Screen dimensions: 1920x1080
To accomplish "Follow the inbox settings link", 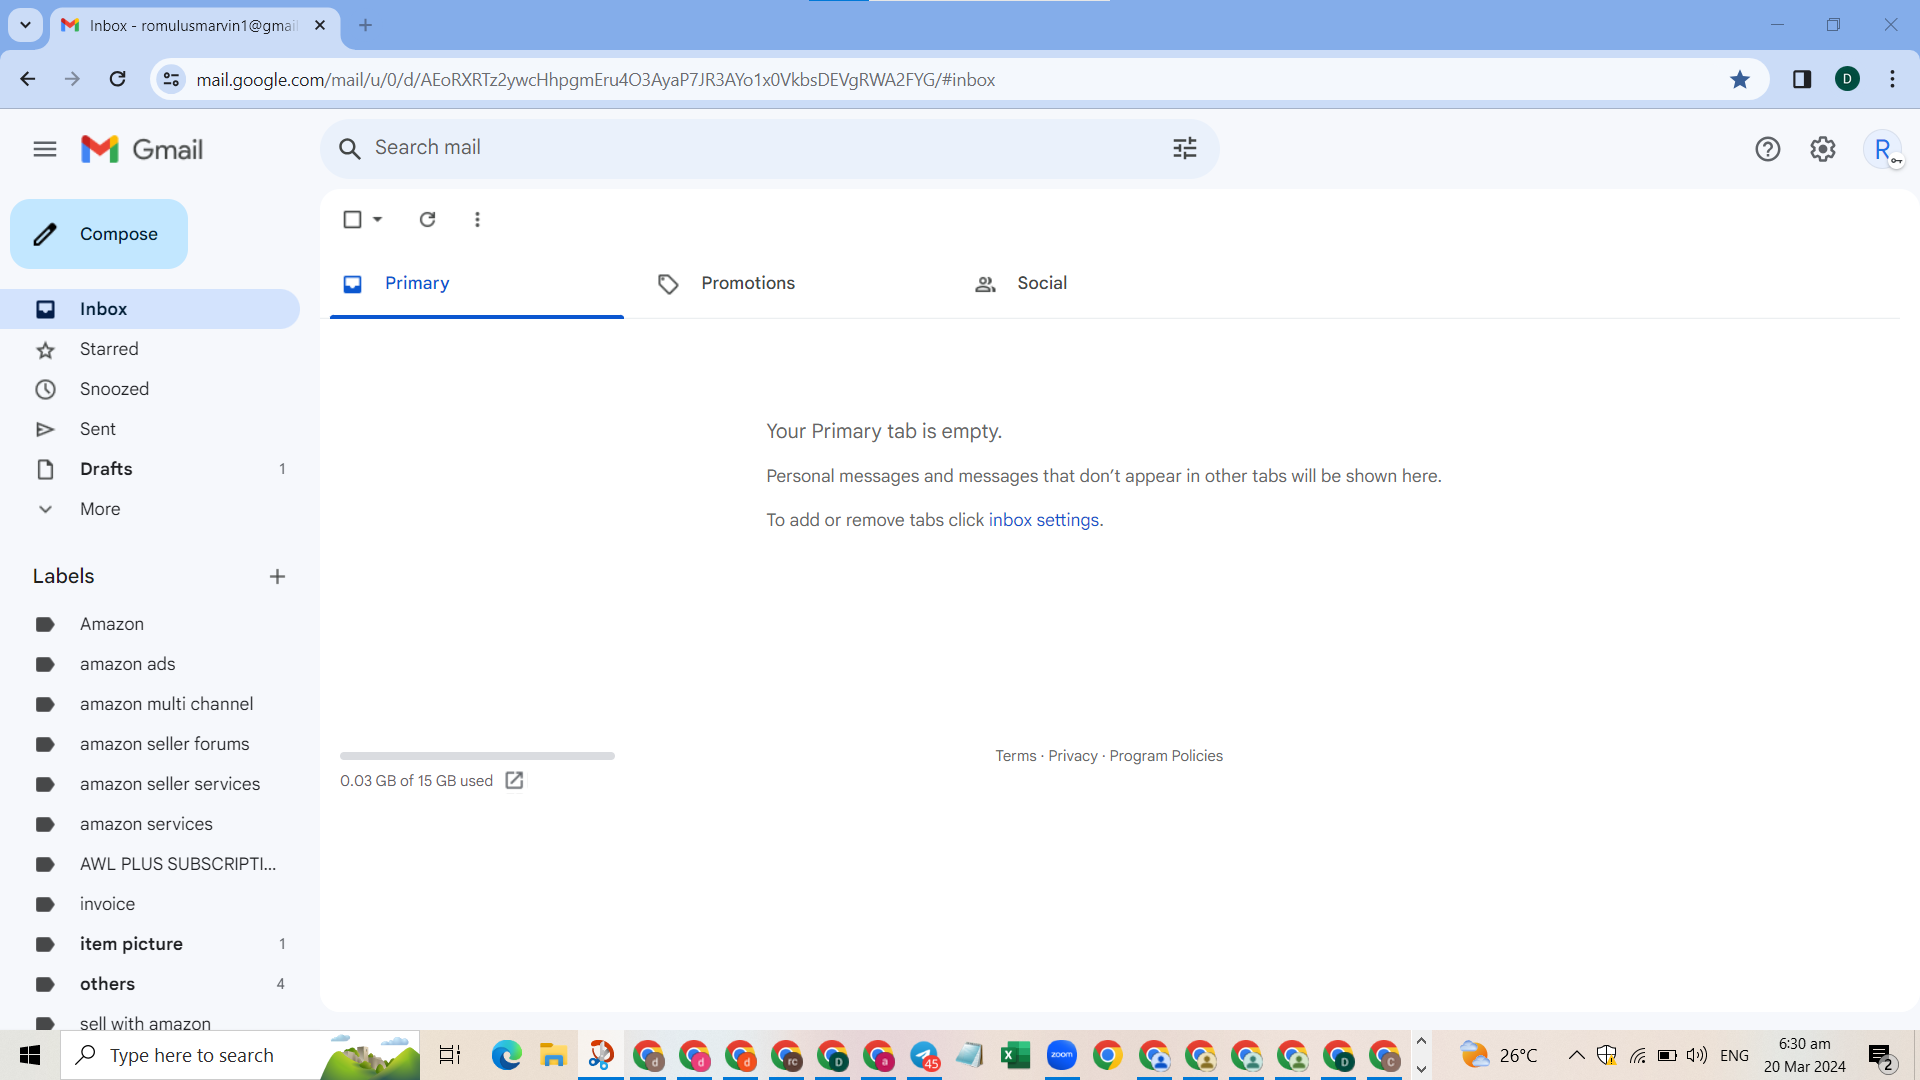I will 1043,520.
